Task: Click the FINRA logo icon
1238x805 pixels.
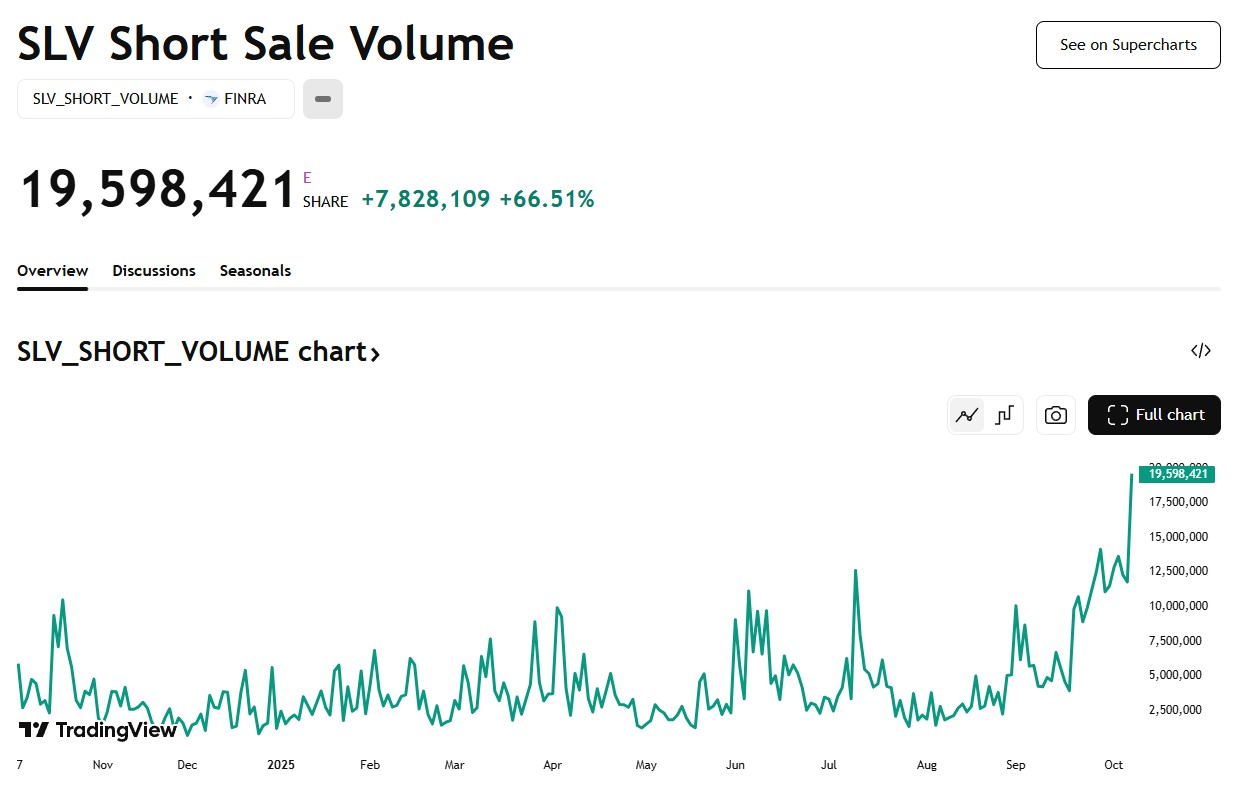Action: [210, 99]
